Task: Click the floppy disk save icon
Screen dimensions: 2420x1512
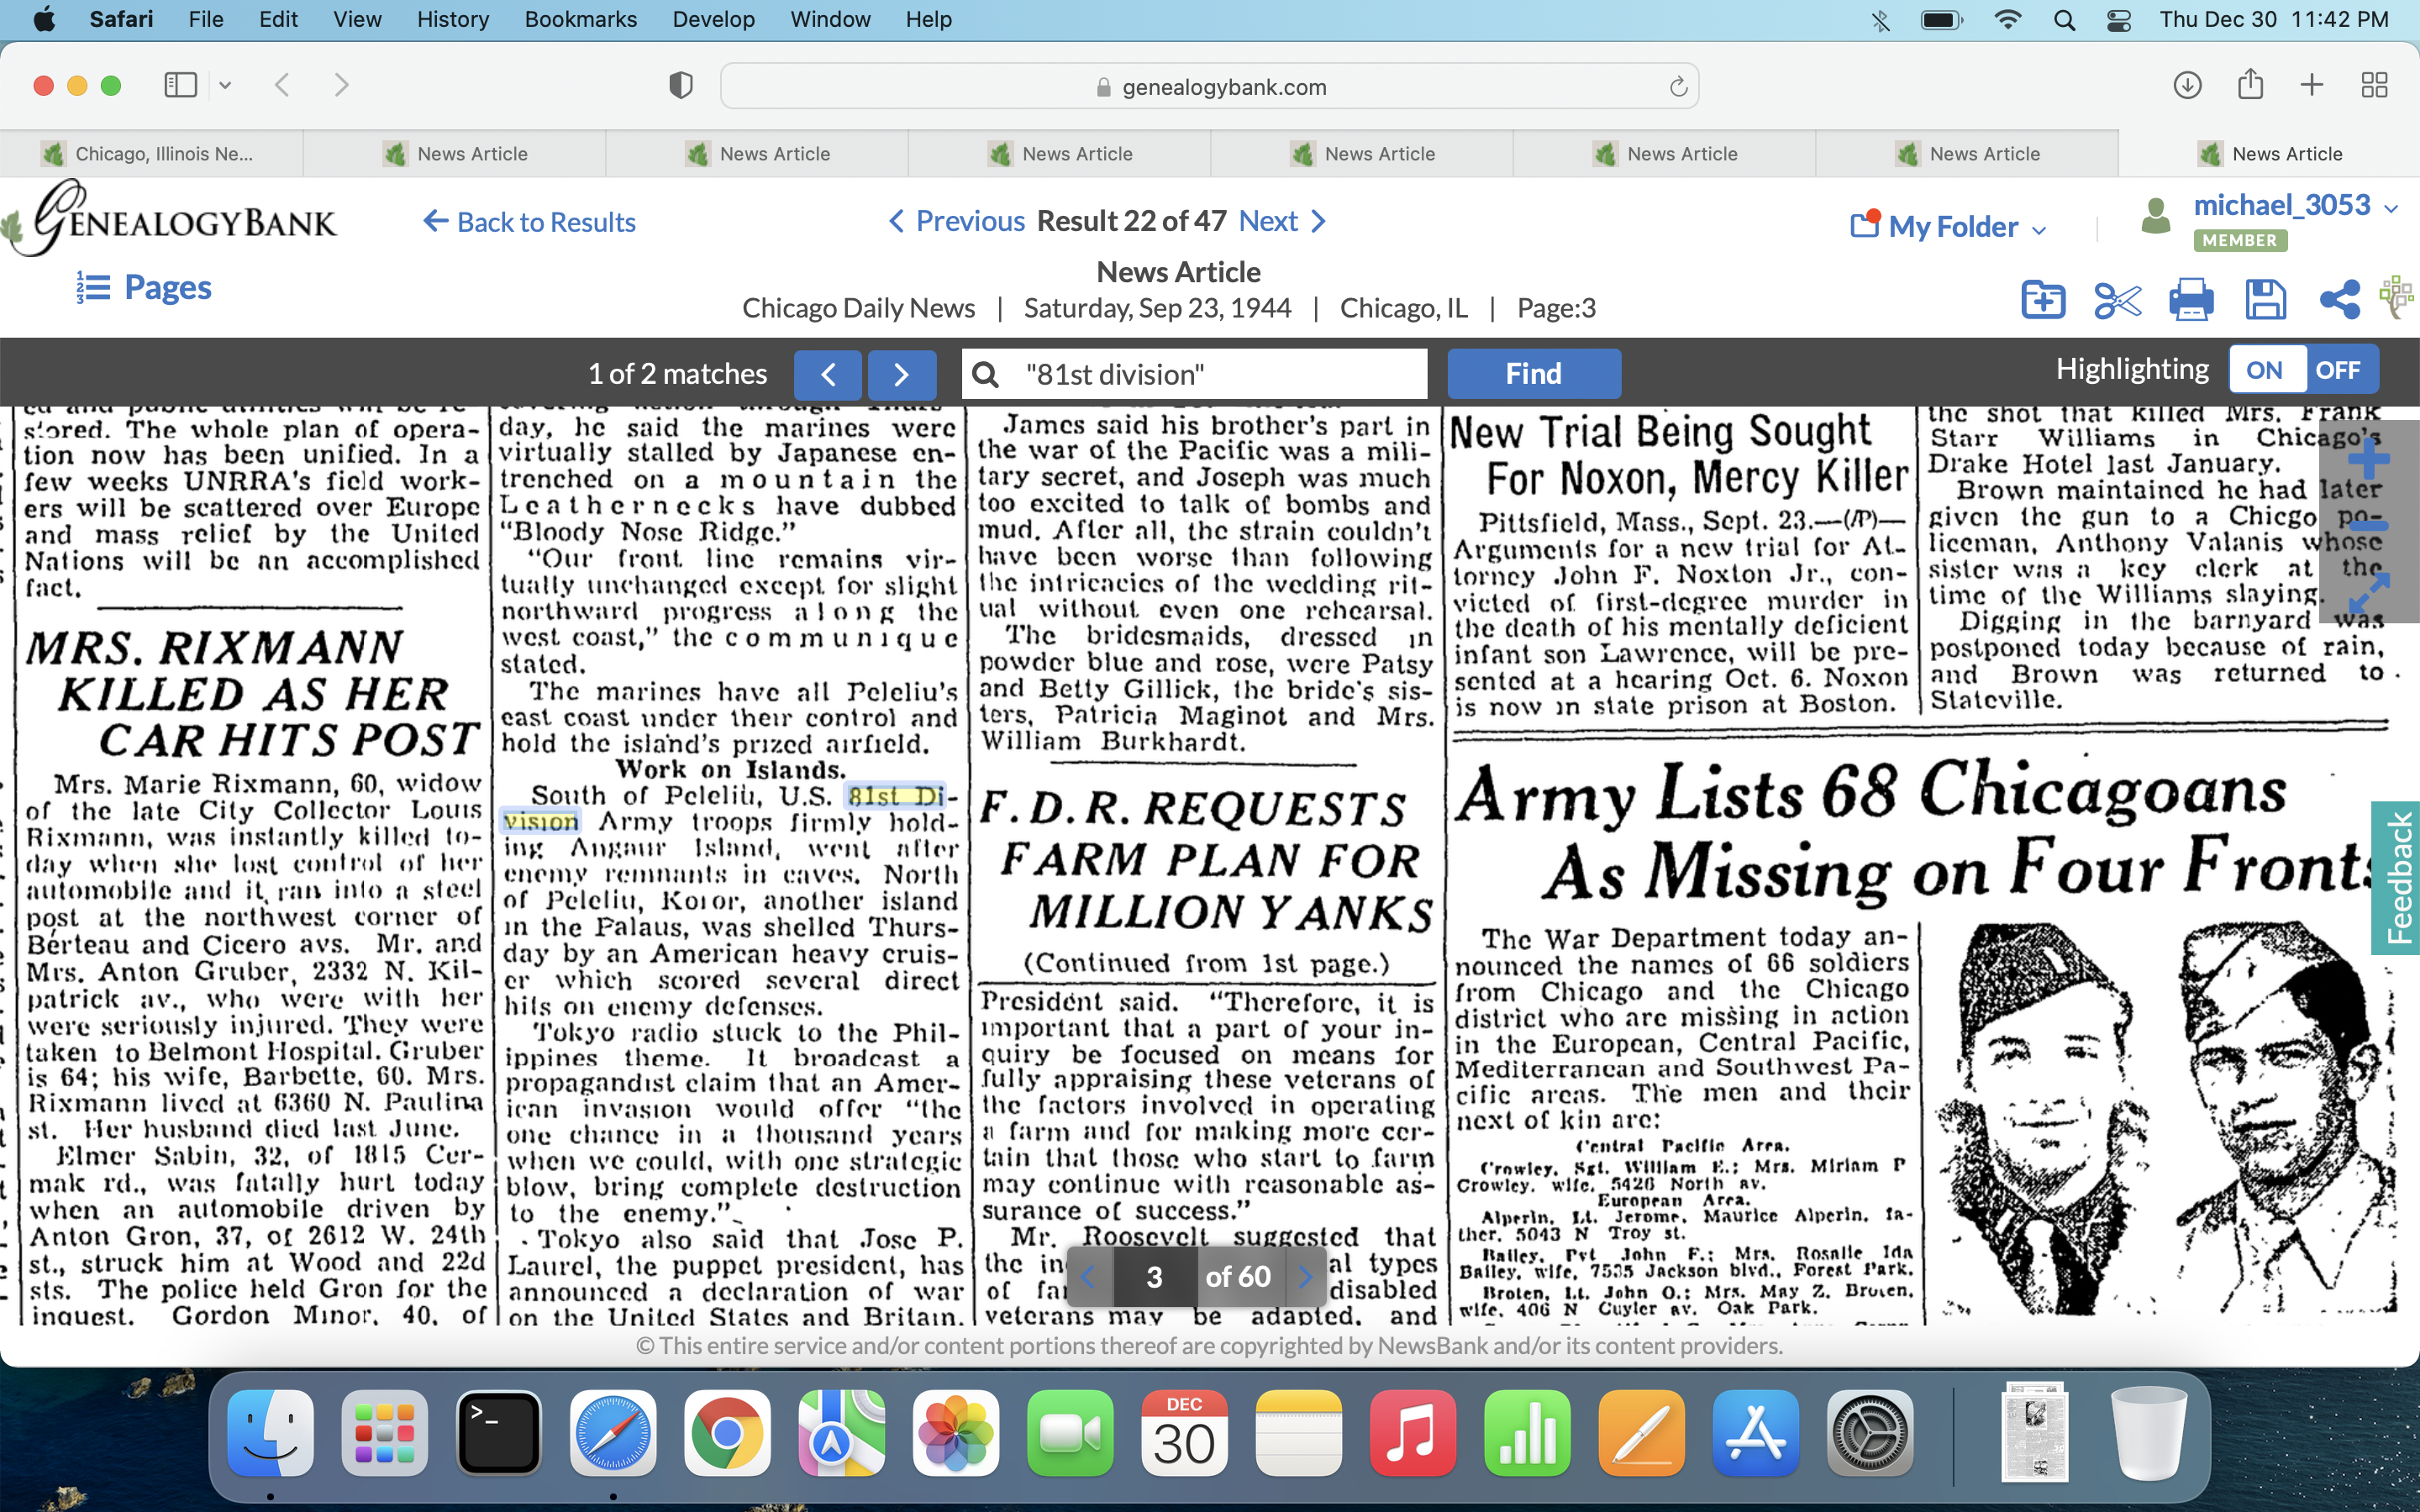Action: tap(2265, 300)
